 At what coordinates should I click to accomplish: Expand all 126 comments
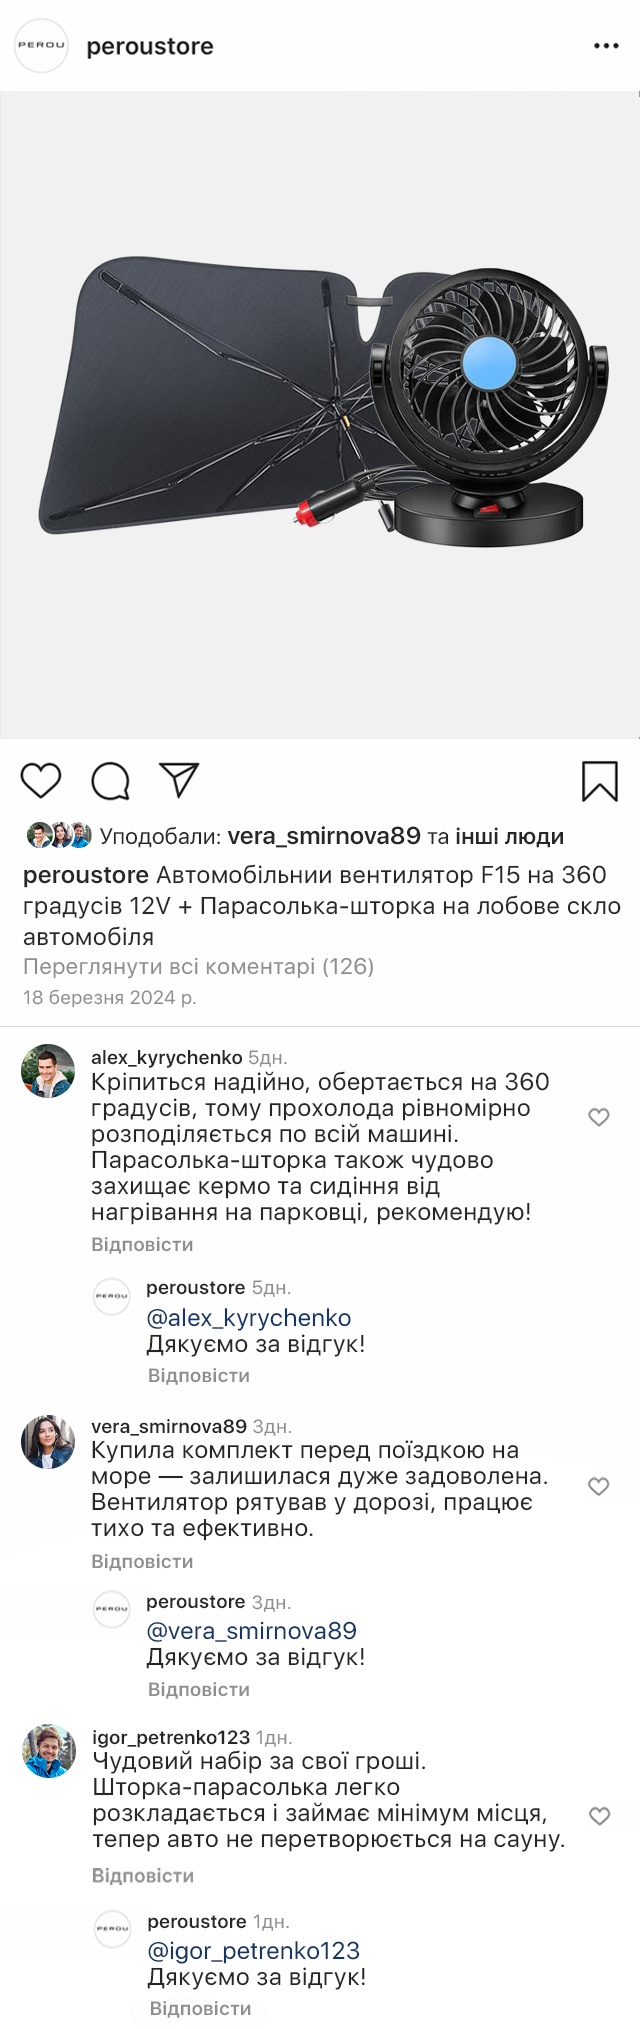pos(198,966)
